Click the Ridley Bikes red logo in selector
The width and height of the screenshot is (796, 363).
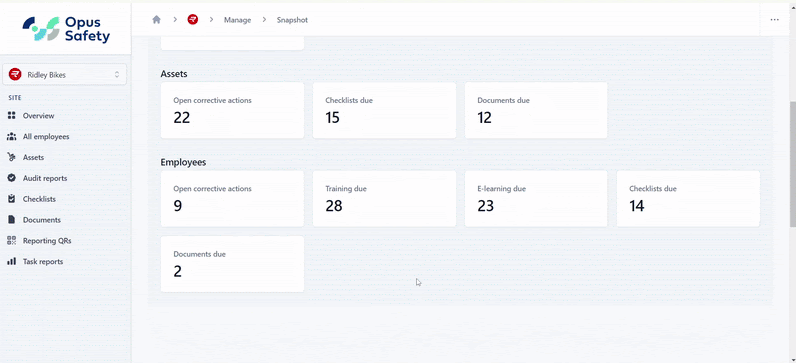point(15,75)
